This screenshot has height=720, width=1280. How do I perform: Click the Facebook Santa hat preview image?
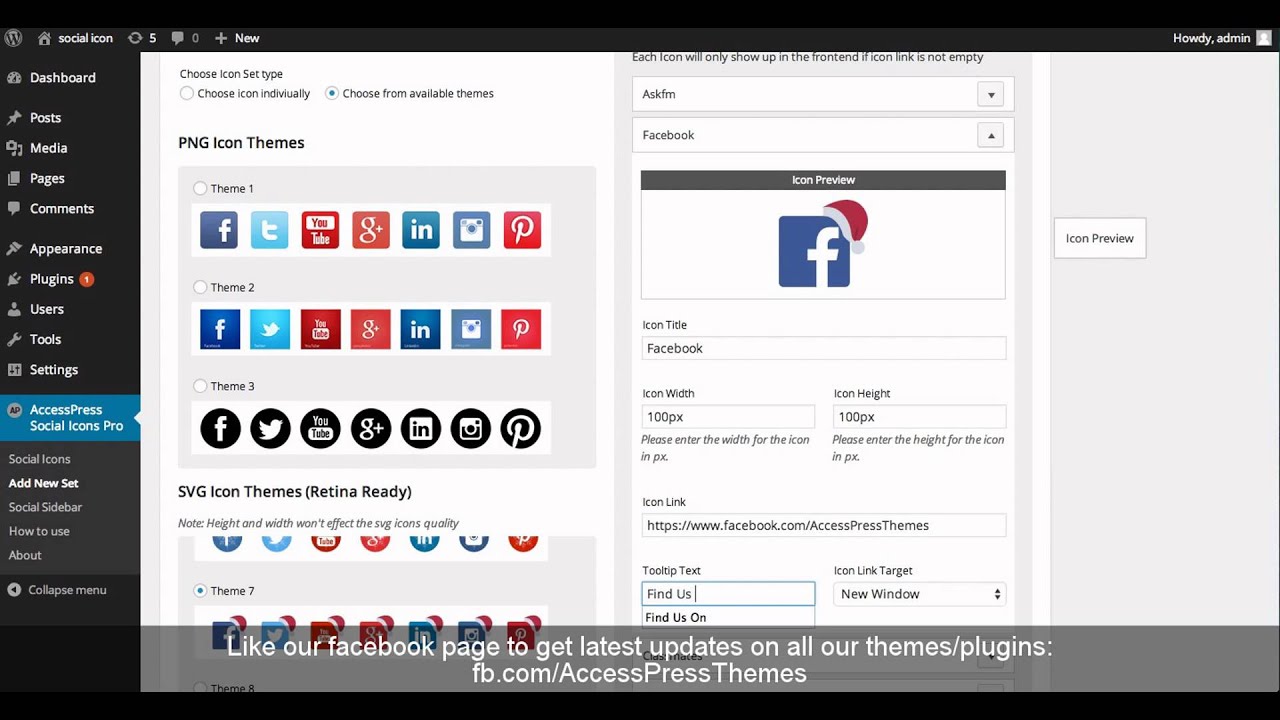823,244
